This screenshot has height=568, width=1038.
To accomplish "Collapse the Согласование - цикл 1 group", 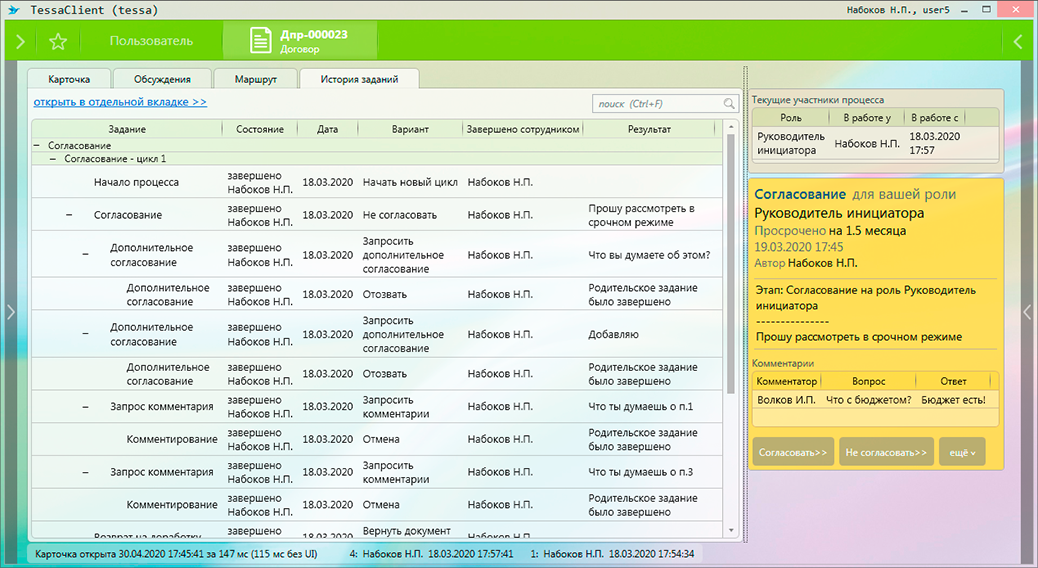I will [x=53, y=159].
